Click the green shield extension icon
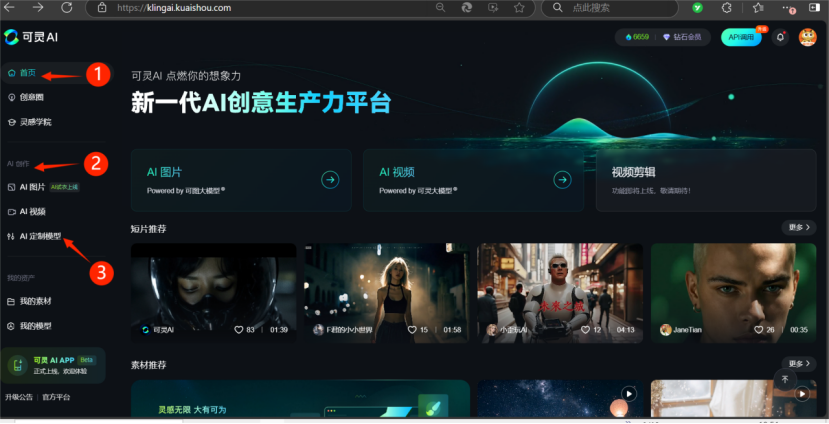 pyautogui.click(x=698, y=7)
